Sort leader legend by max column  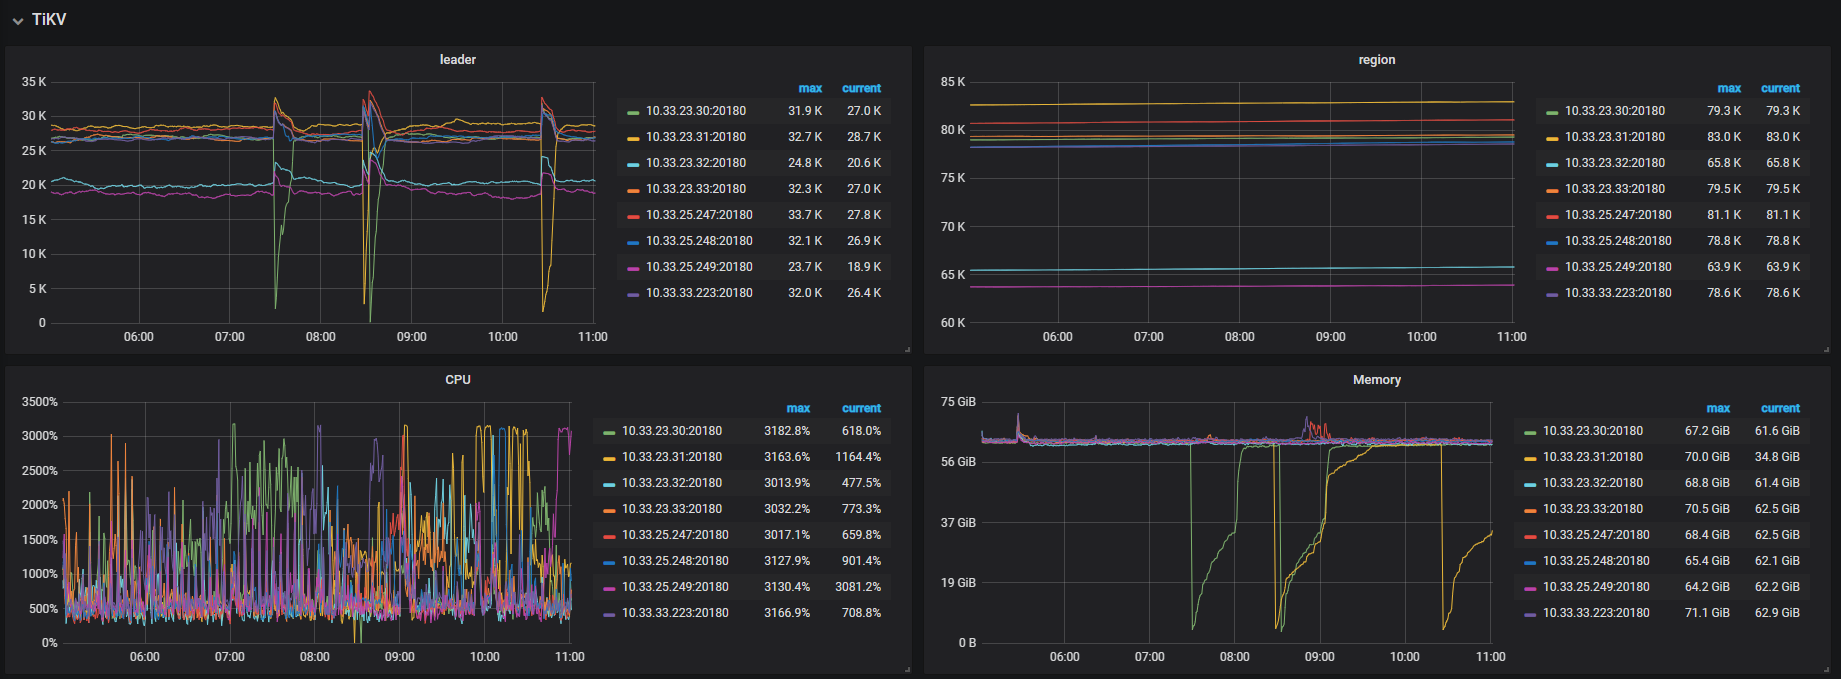[810, 89]
